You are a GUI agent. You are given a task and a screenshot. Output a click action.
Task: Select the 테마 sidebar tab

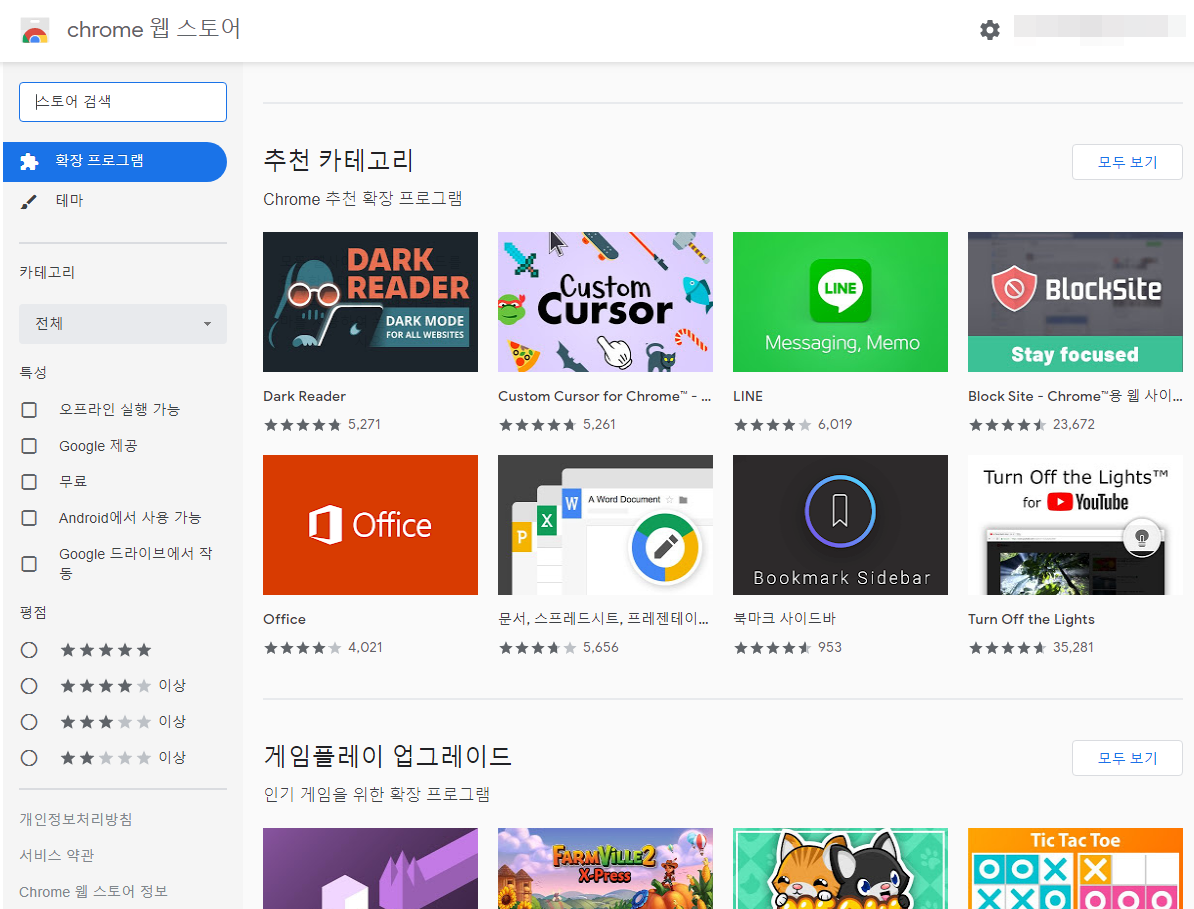(x=115, y=201)
